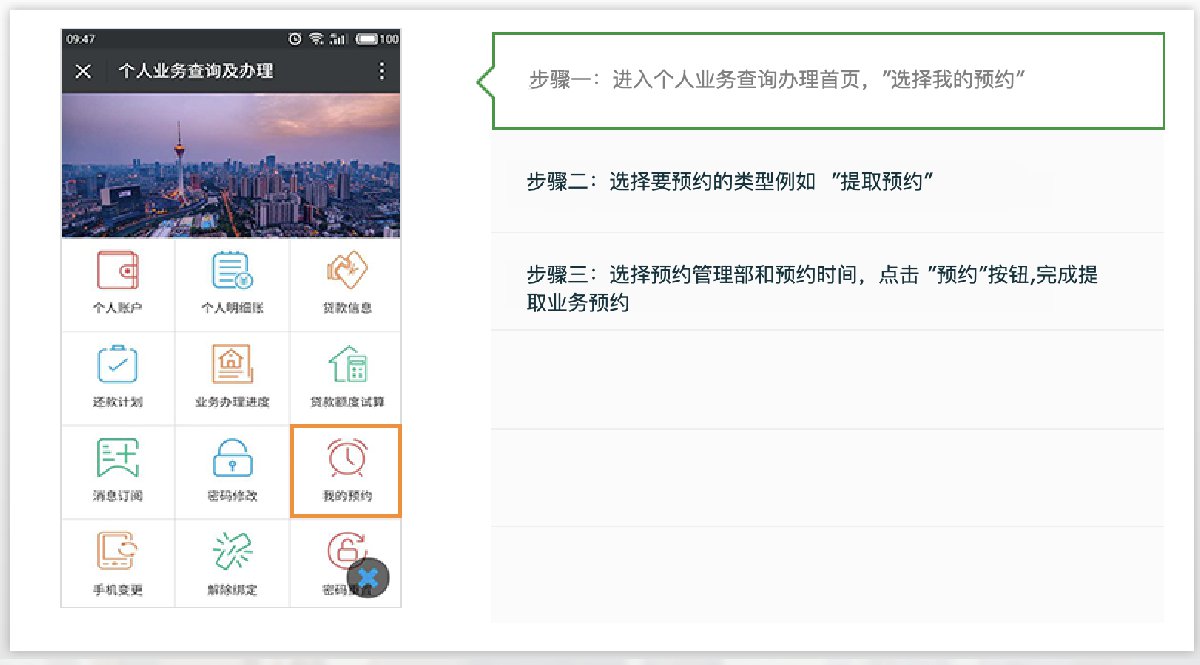Open the 消息订阅 subscription icon
Viewport: 1200px width, 665px height.
pyautogui.click(x=118, y=460)
